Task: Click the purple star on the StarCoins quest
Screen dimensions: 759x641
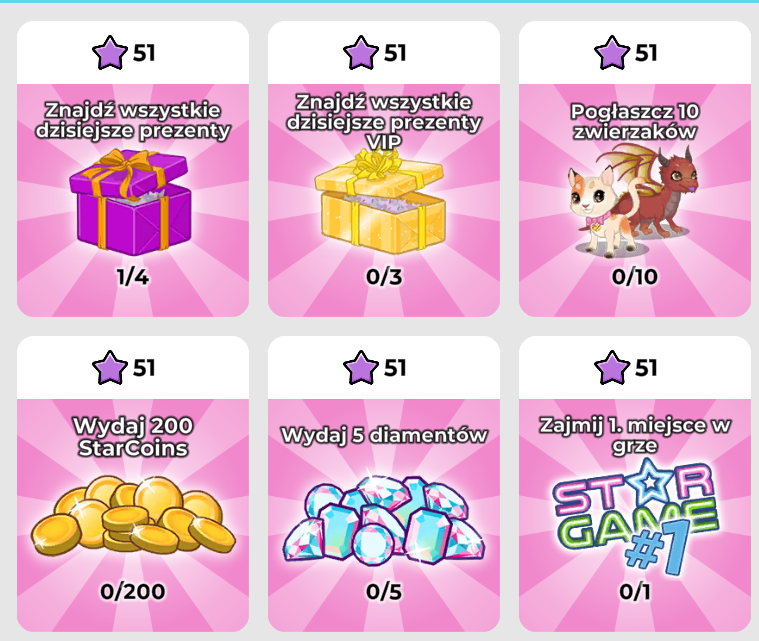Action: [110, 368]
